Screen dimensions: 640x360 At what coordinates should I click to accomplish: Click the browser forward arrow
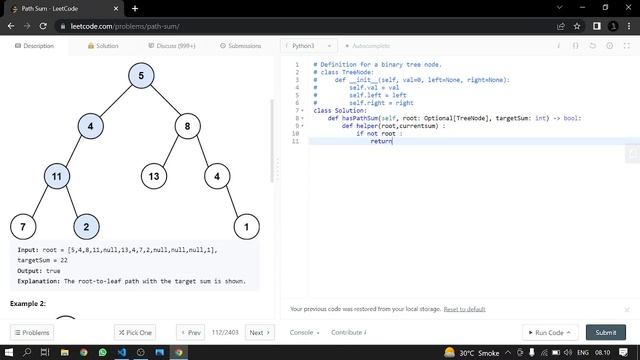tap(27, 26)
